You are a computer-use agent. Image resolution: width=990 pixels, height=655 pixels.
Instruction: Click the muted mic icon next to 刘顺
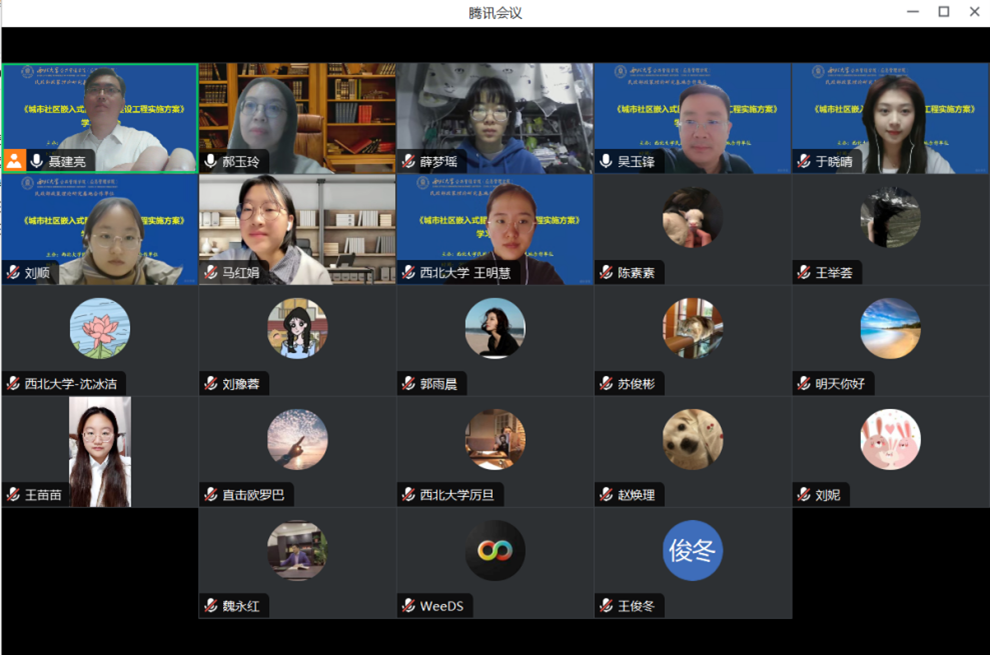13,272
